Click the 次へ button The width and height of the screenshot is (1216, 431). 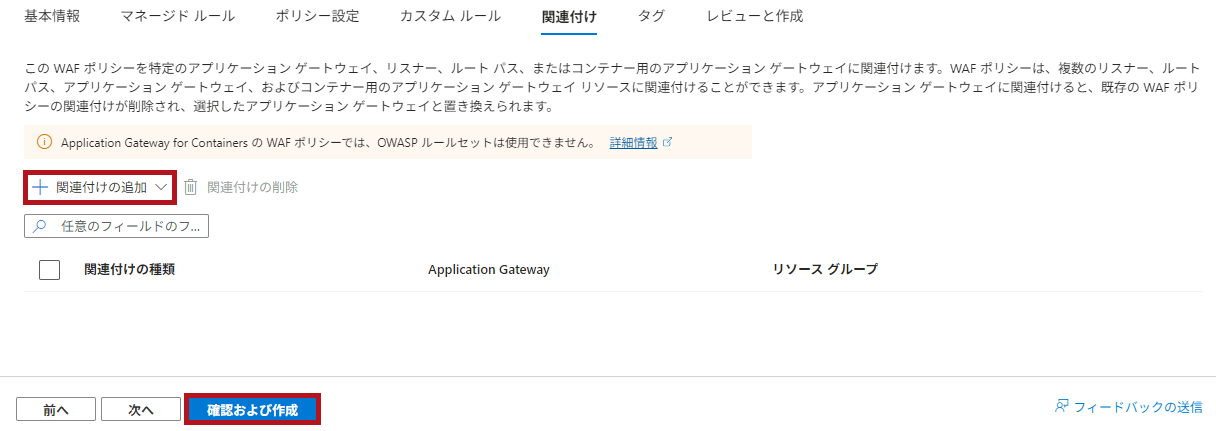tap(141, 409)
